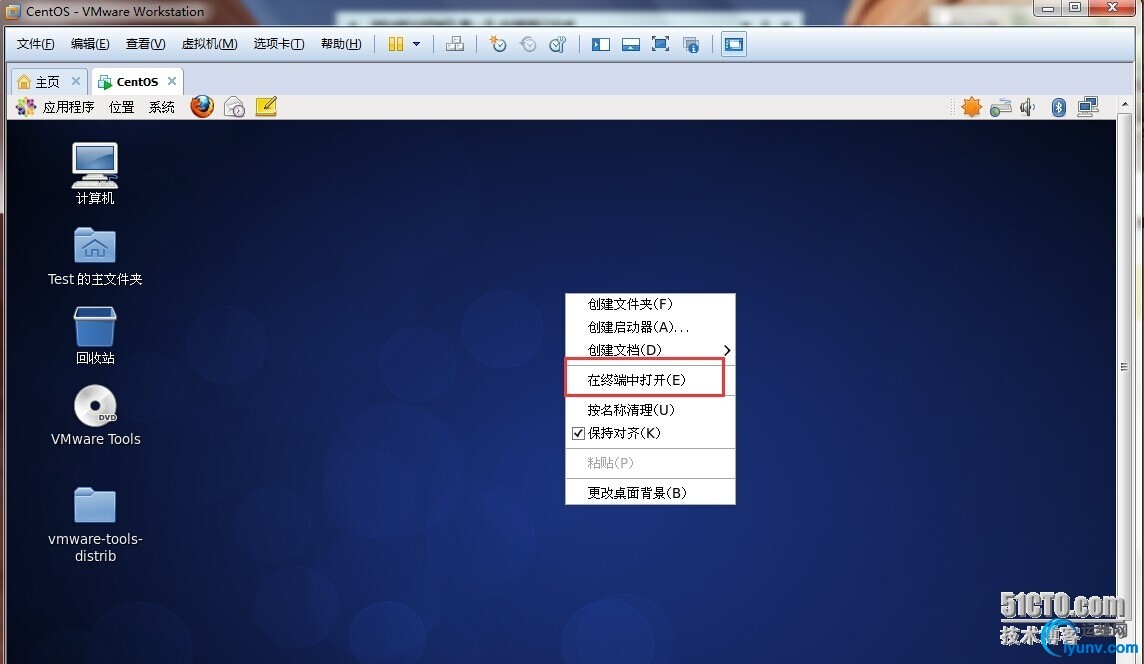
Task: Click the removable drive tray icon
Action: pos(1000,107)
